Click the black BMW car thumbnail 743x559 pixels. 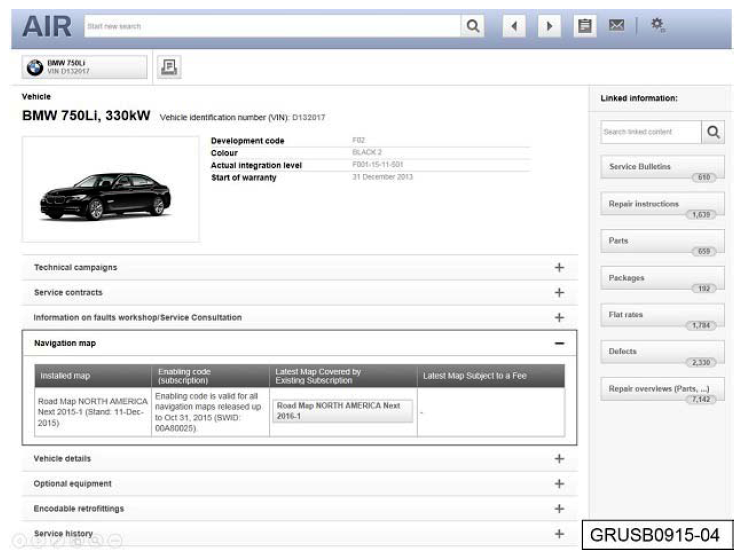pyautogui.click(x=106, y=196)
